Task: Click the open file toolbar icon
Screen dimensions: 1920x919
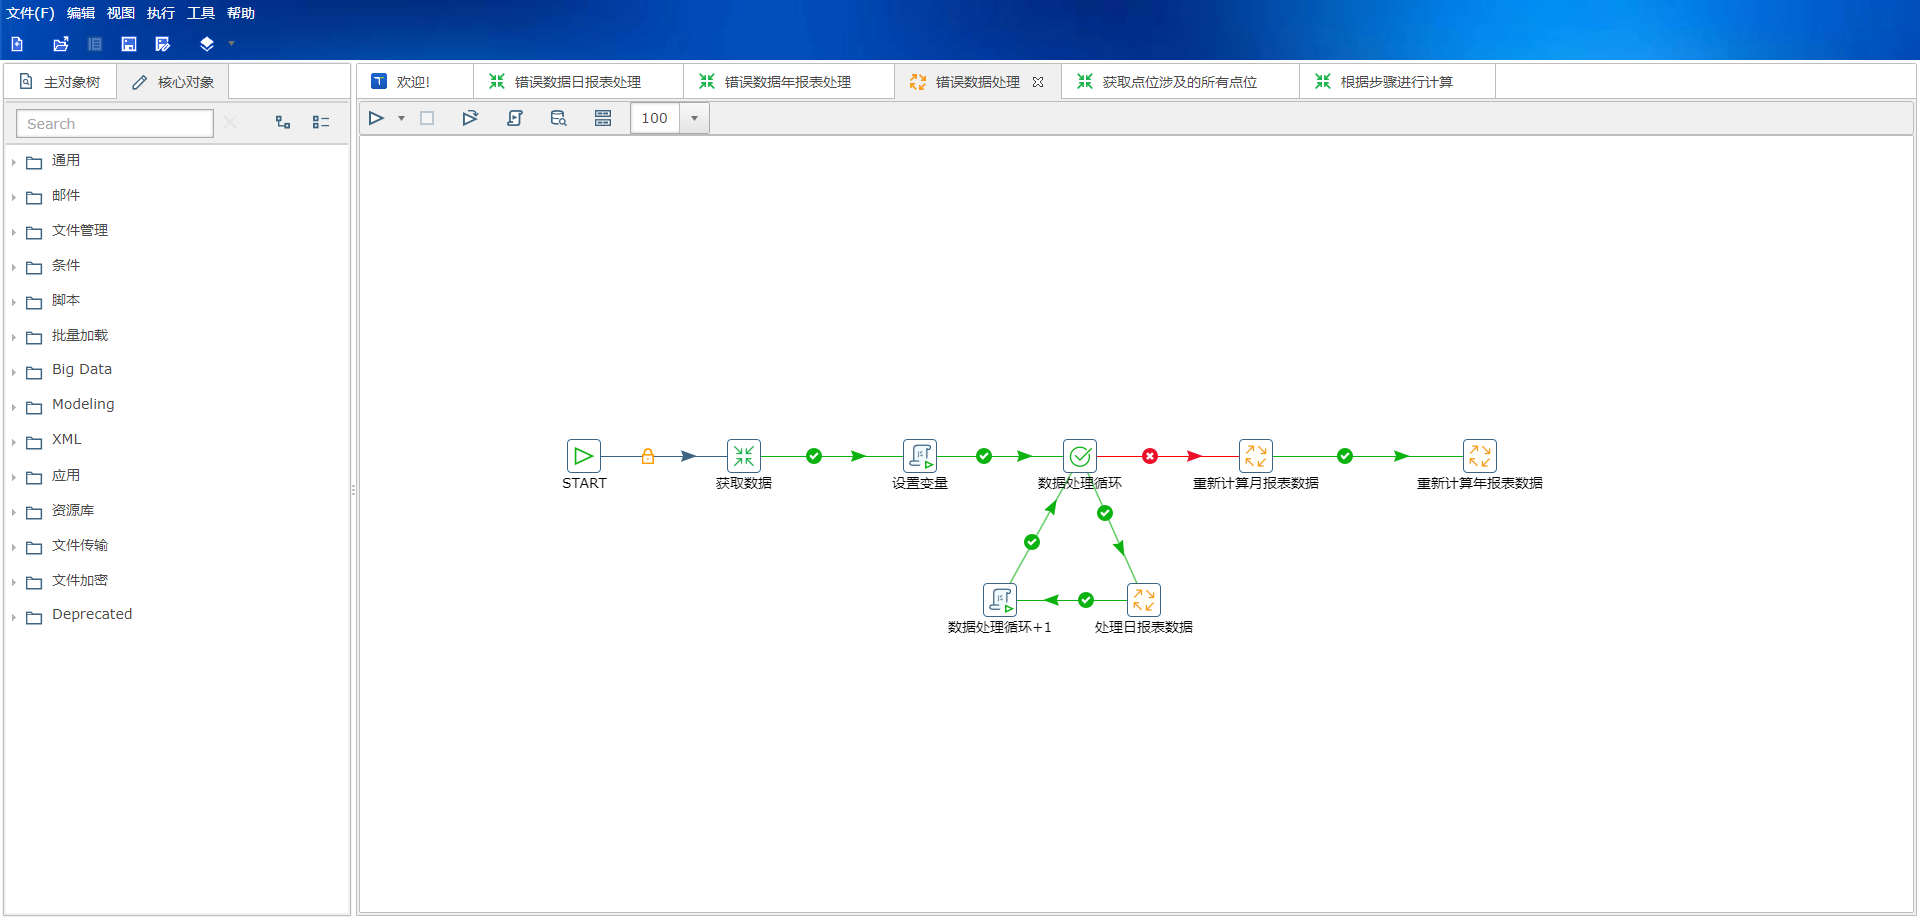Action: (x=61, y=44)
